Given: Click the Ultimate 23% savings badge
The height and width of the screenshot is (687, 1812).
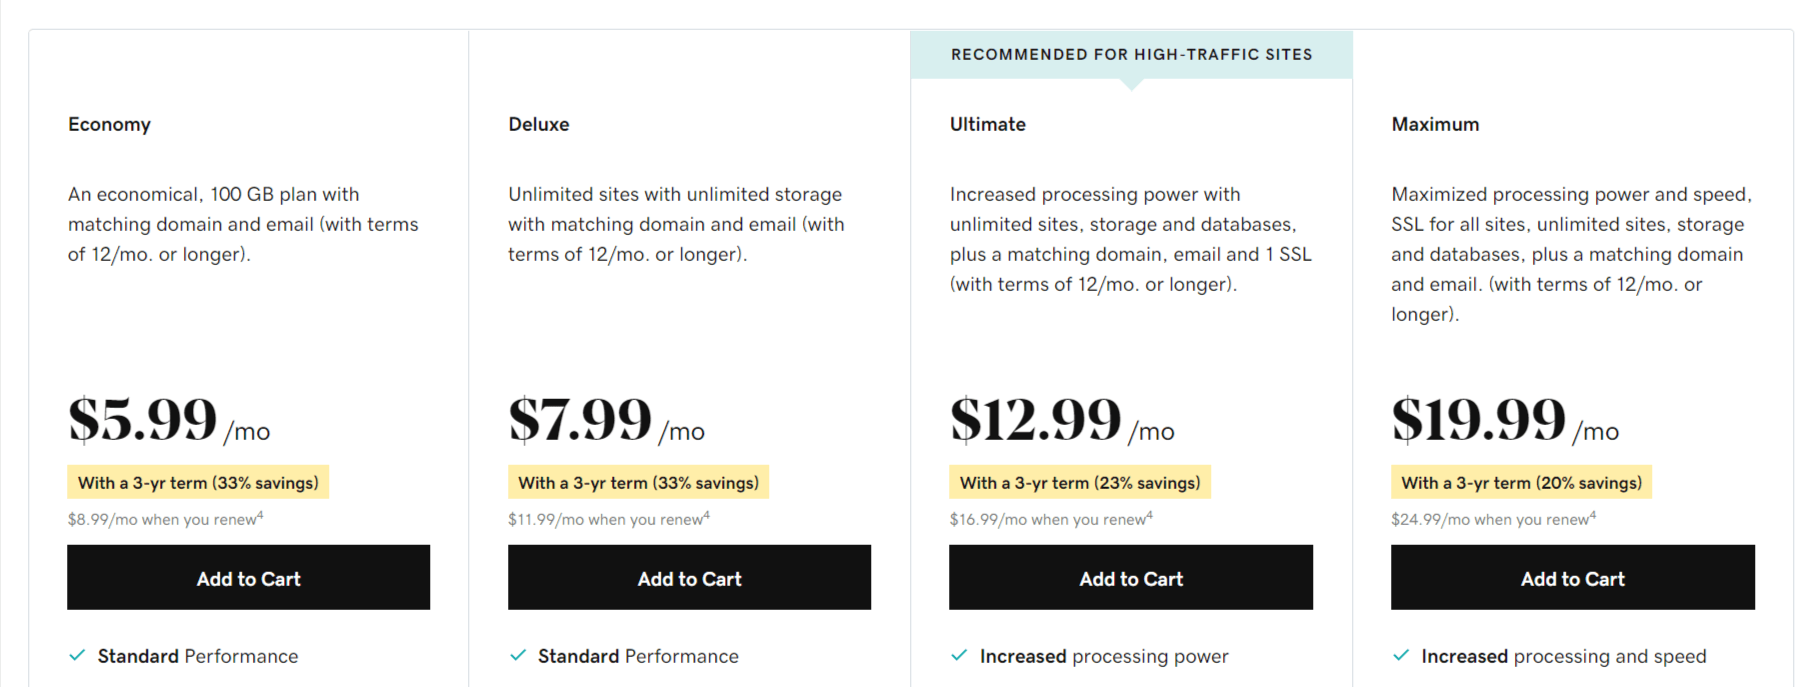Looking at the screenshot, I should click(x=1080, y=482).
